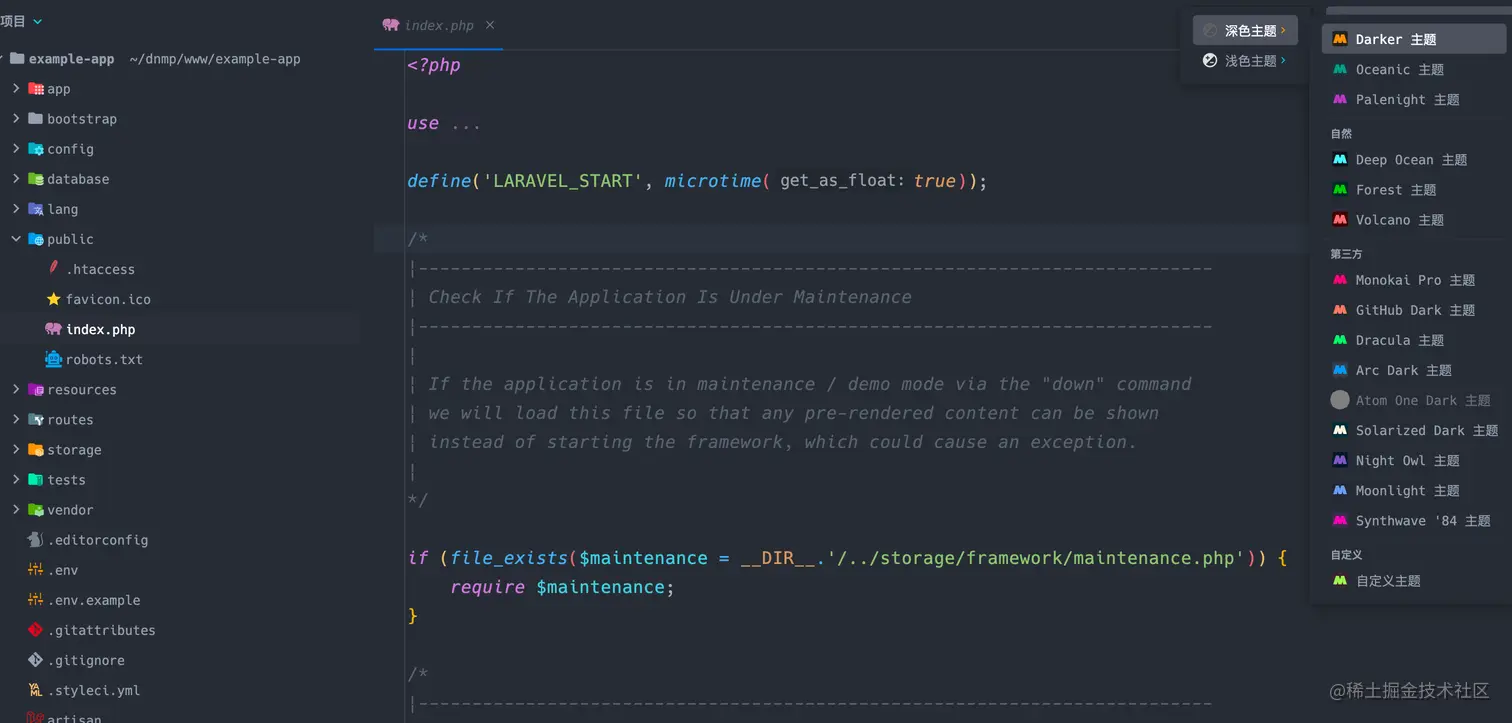Click the .styleci.yml file icon
Viewport: 1512px width, 723px height.
(36, 690)
